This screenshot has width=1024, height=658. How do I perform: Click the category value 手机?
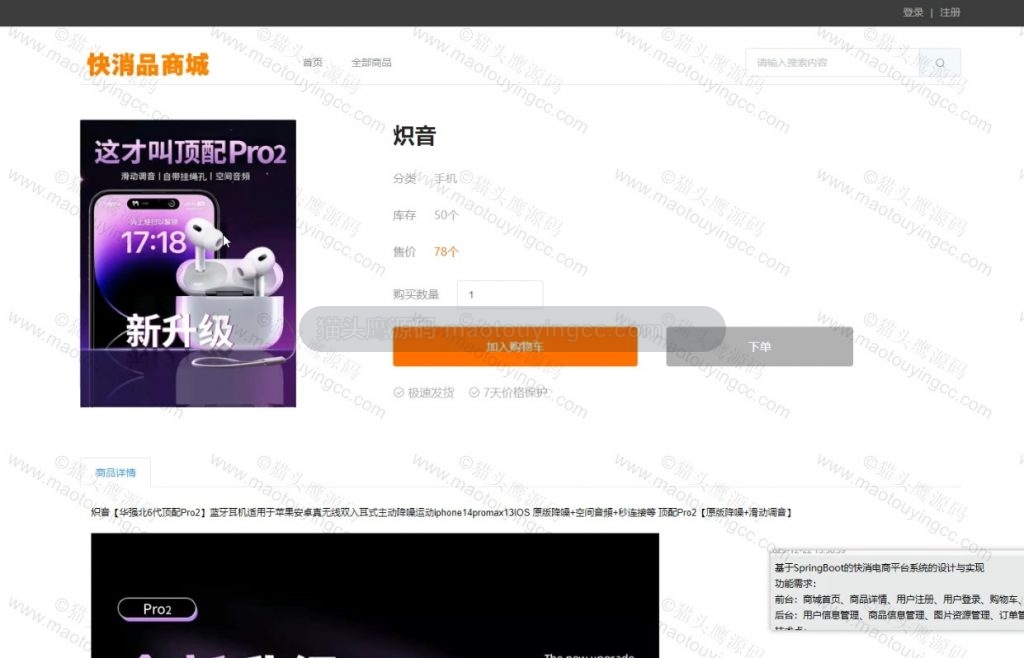[446, 178]
